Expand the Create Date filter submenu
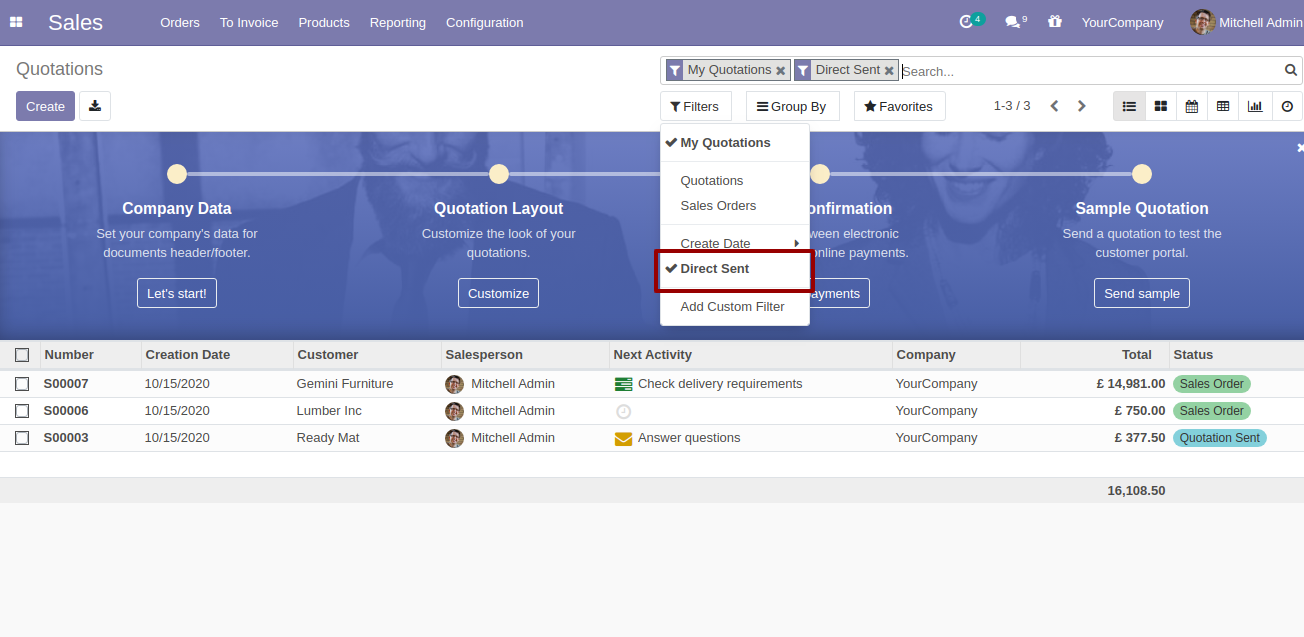 click(x=735, y=244)
